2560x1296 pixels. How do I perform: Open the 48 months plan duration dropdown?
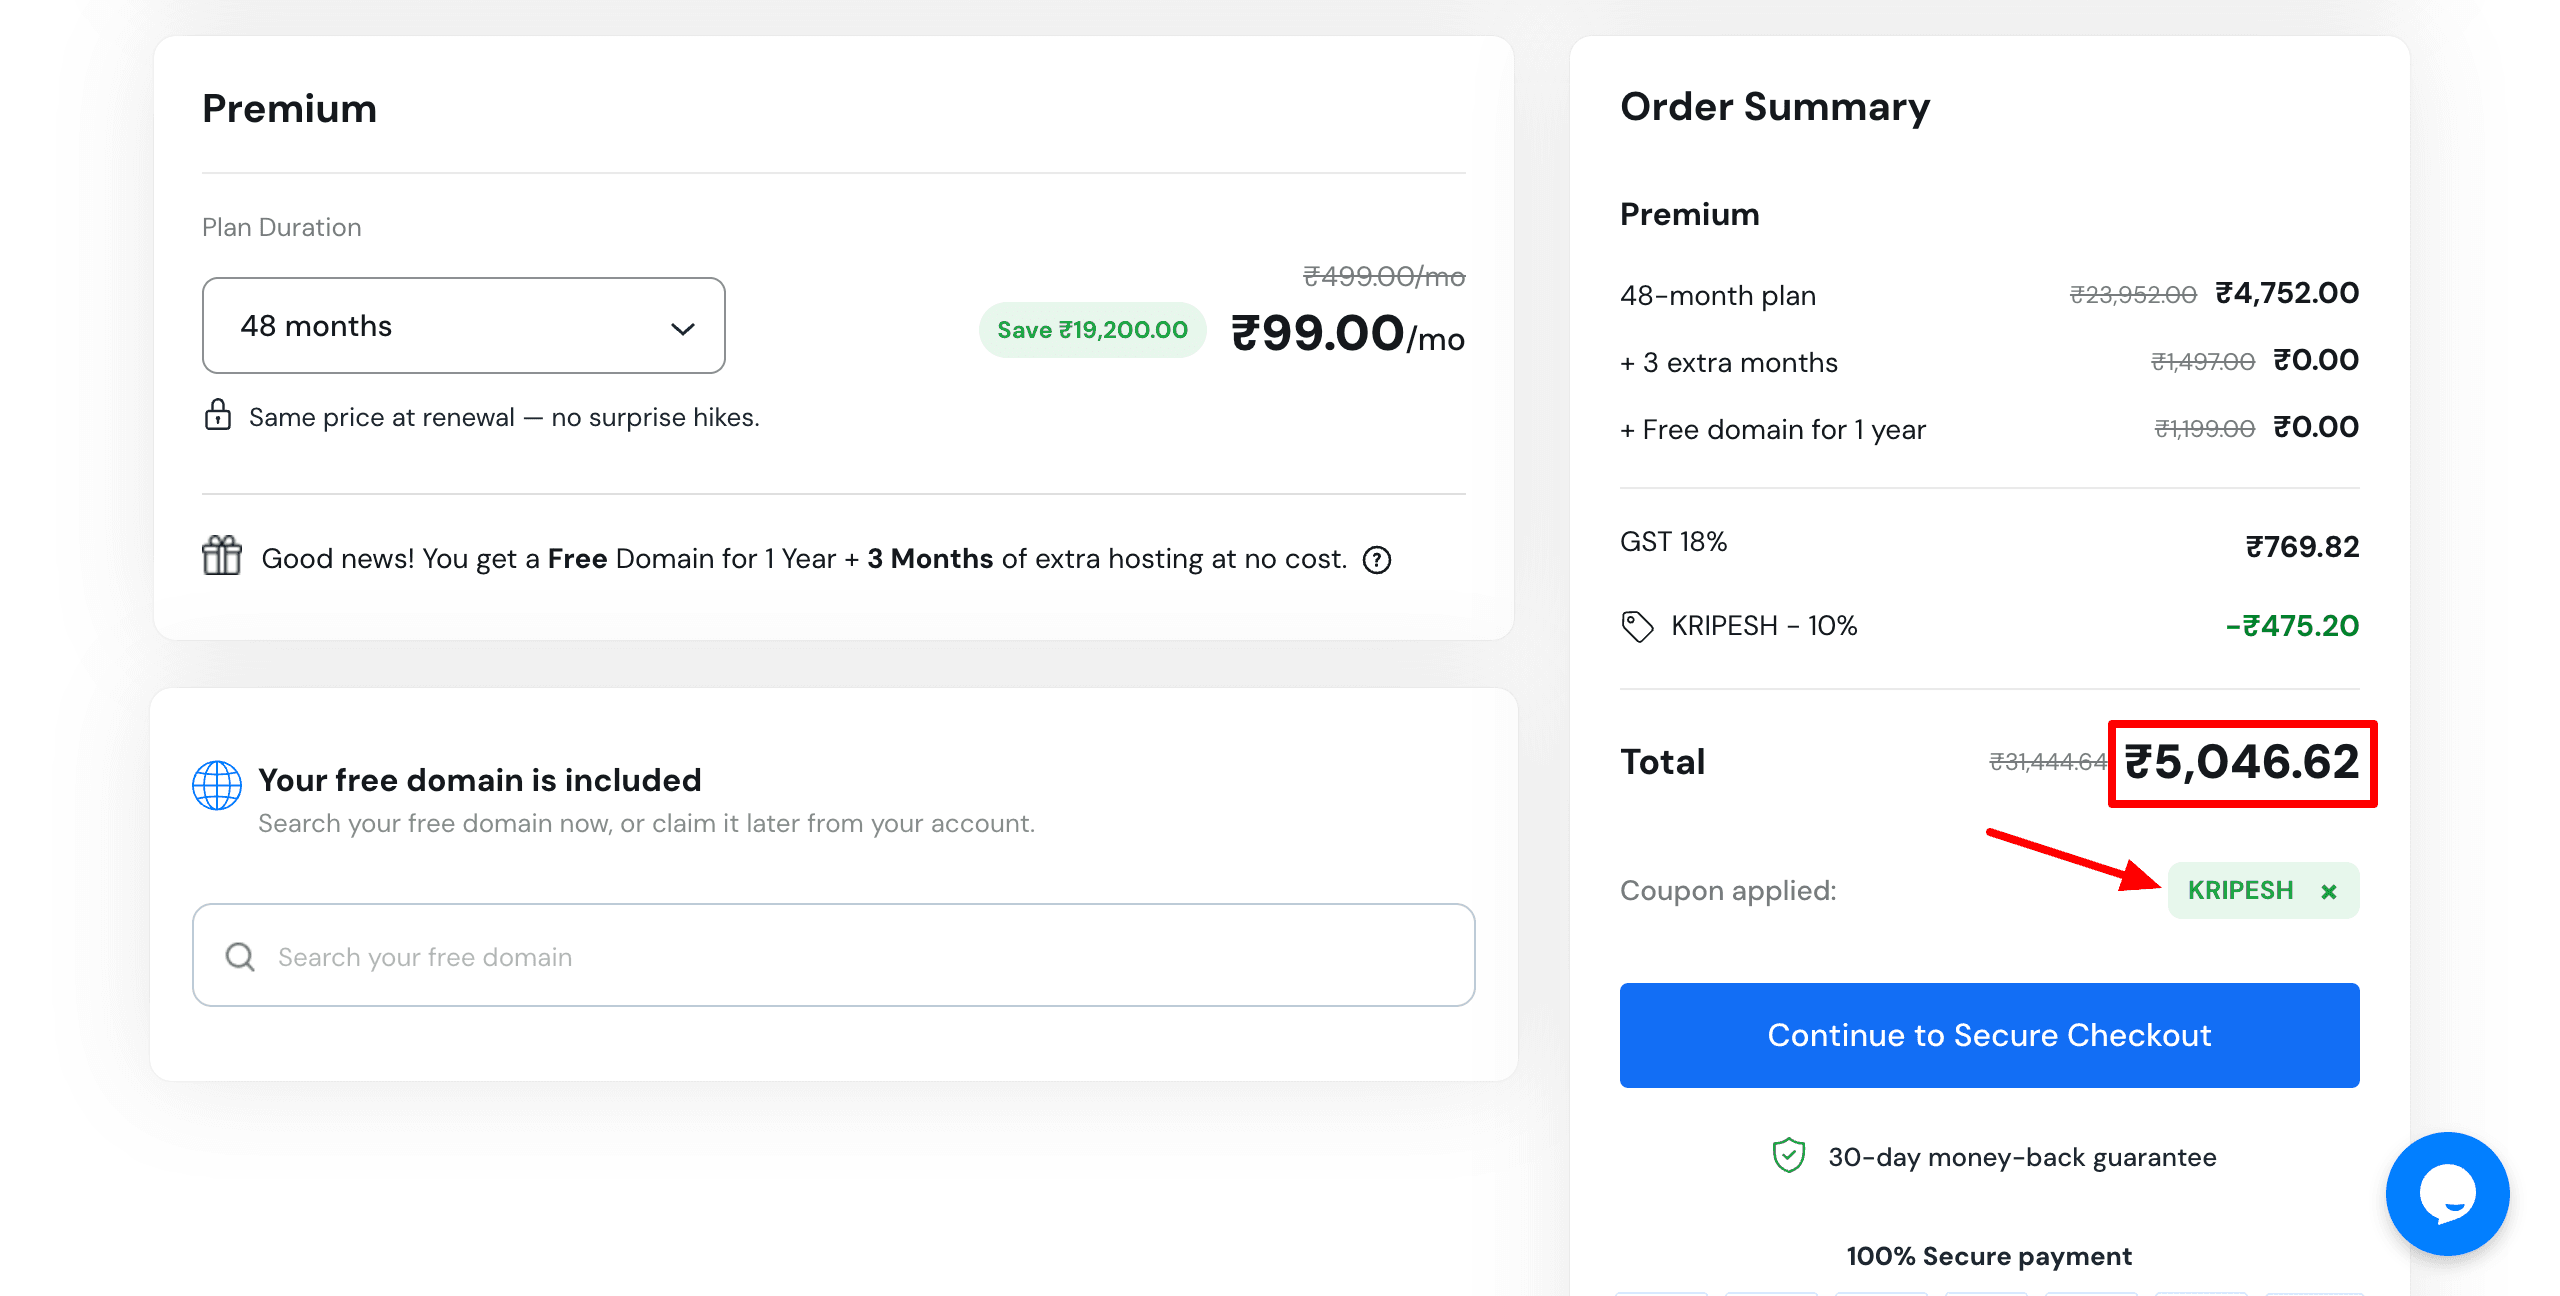pyautogui.click(x=463, y=326)
